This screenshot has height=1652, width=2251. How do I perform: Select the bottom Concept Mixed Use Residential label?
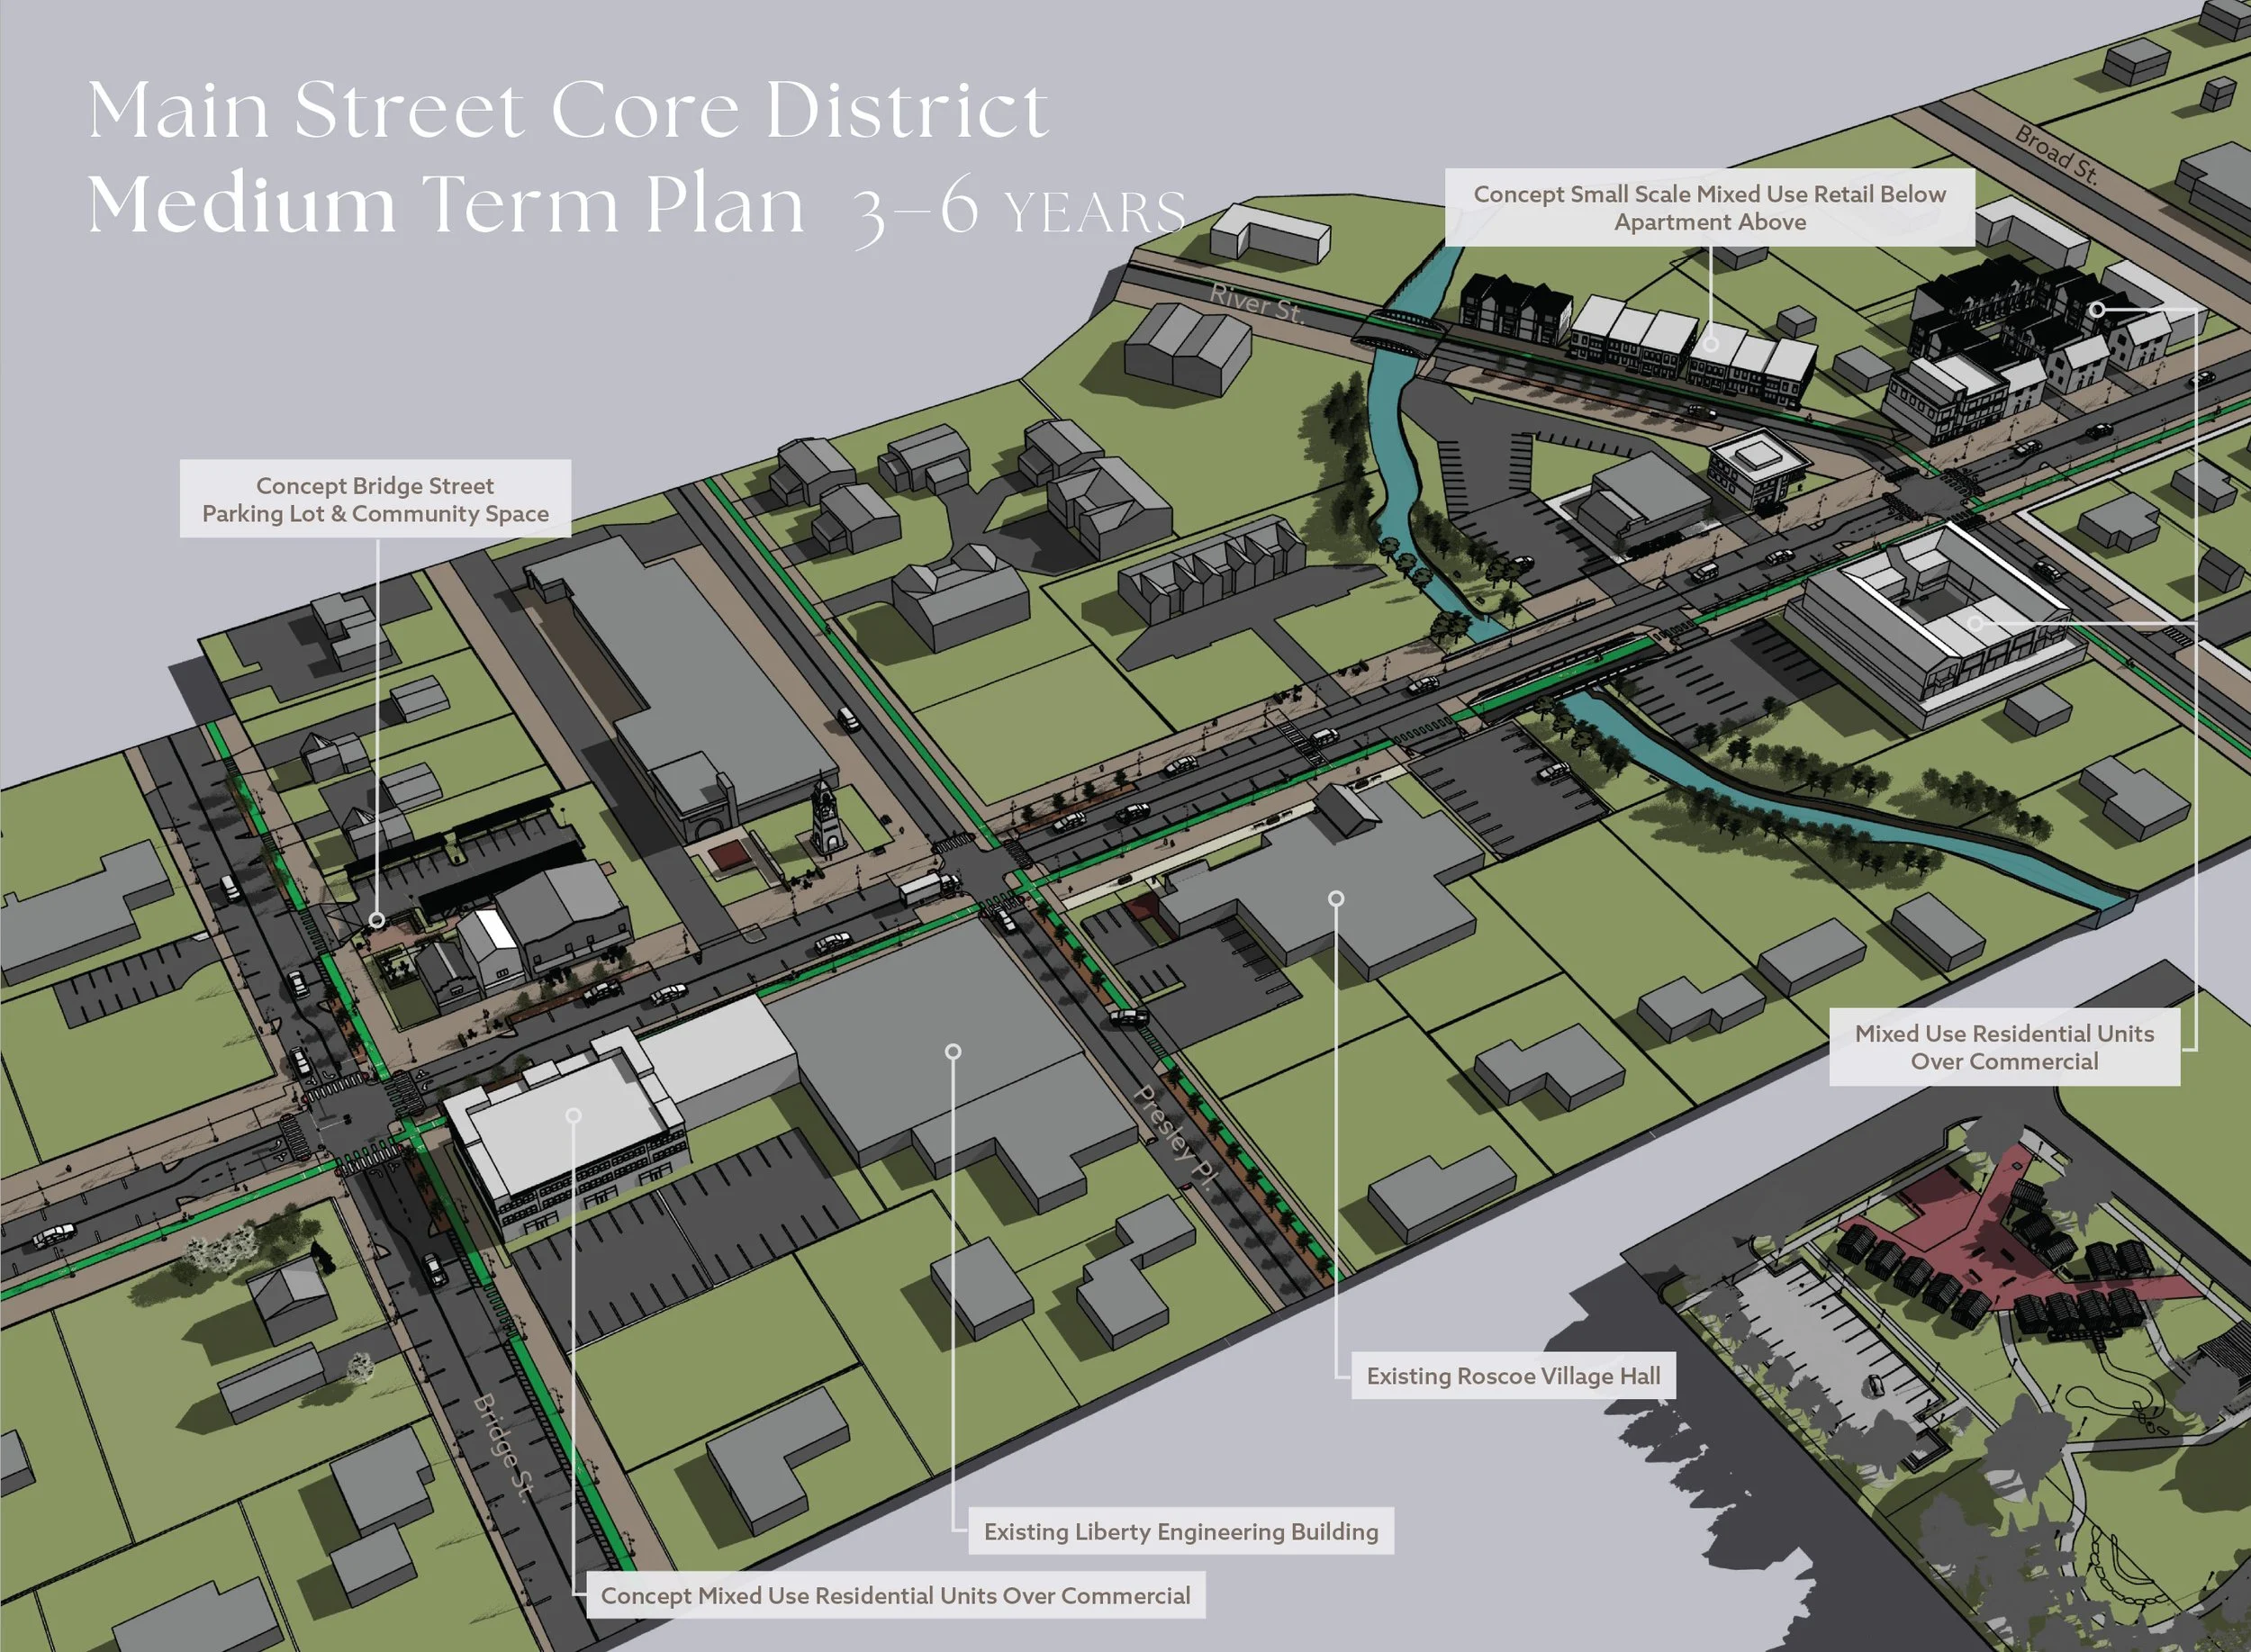895,1595
